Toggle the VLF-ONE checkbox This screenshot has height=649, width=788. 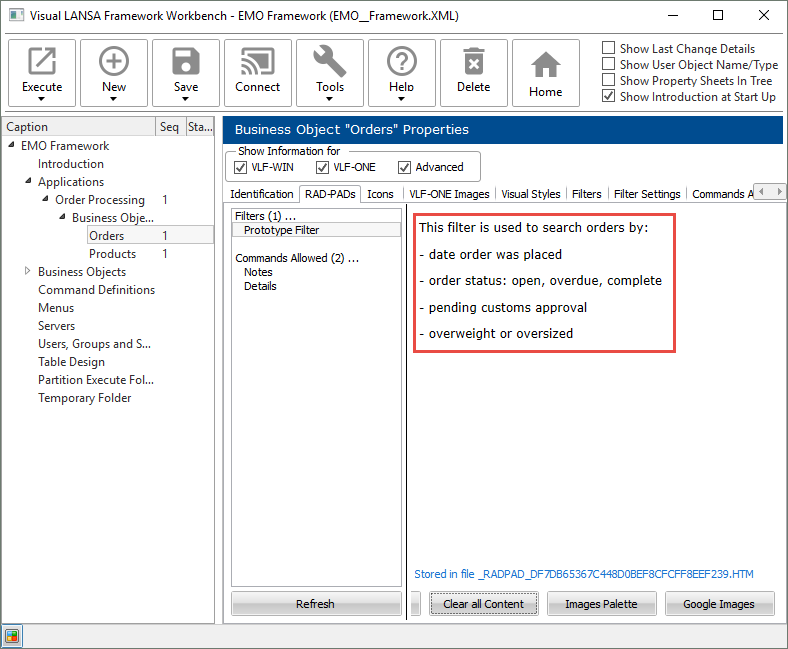322,167
